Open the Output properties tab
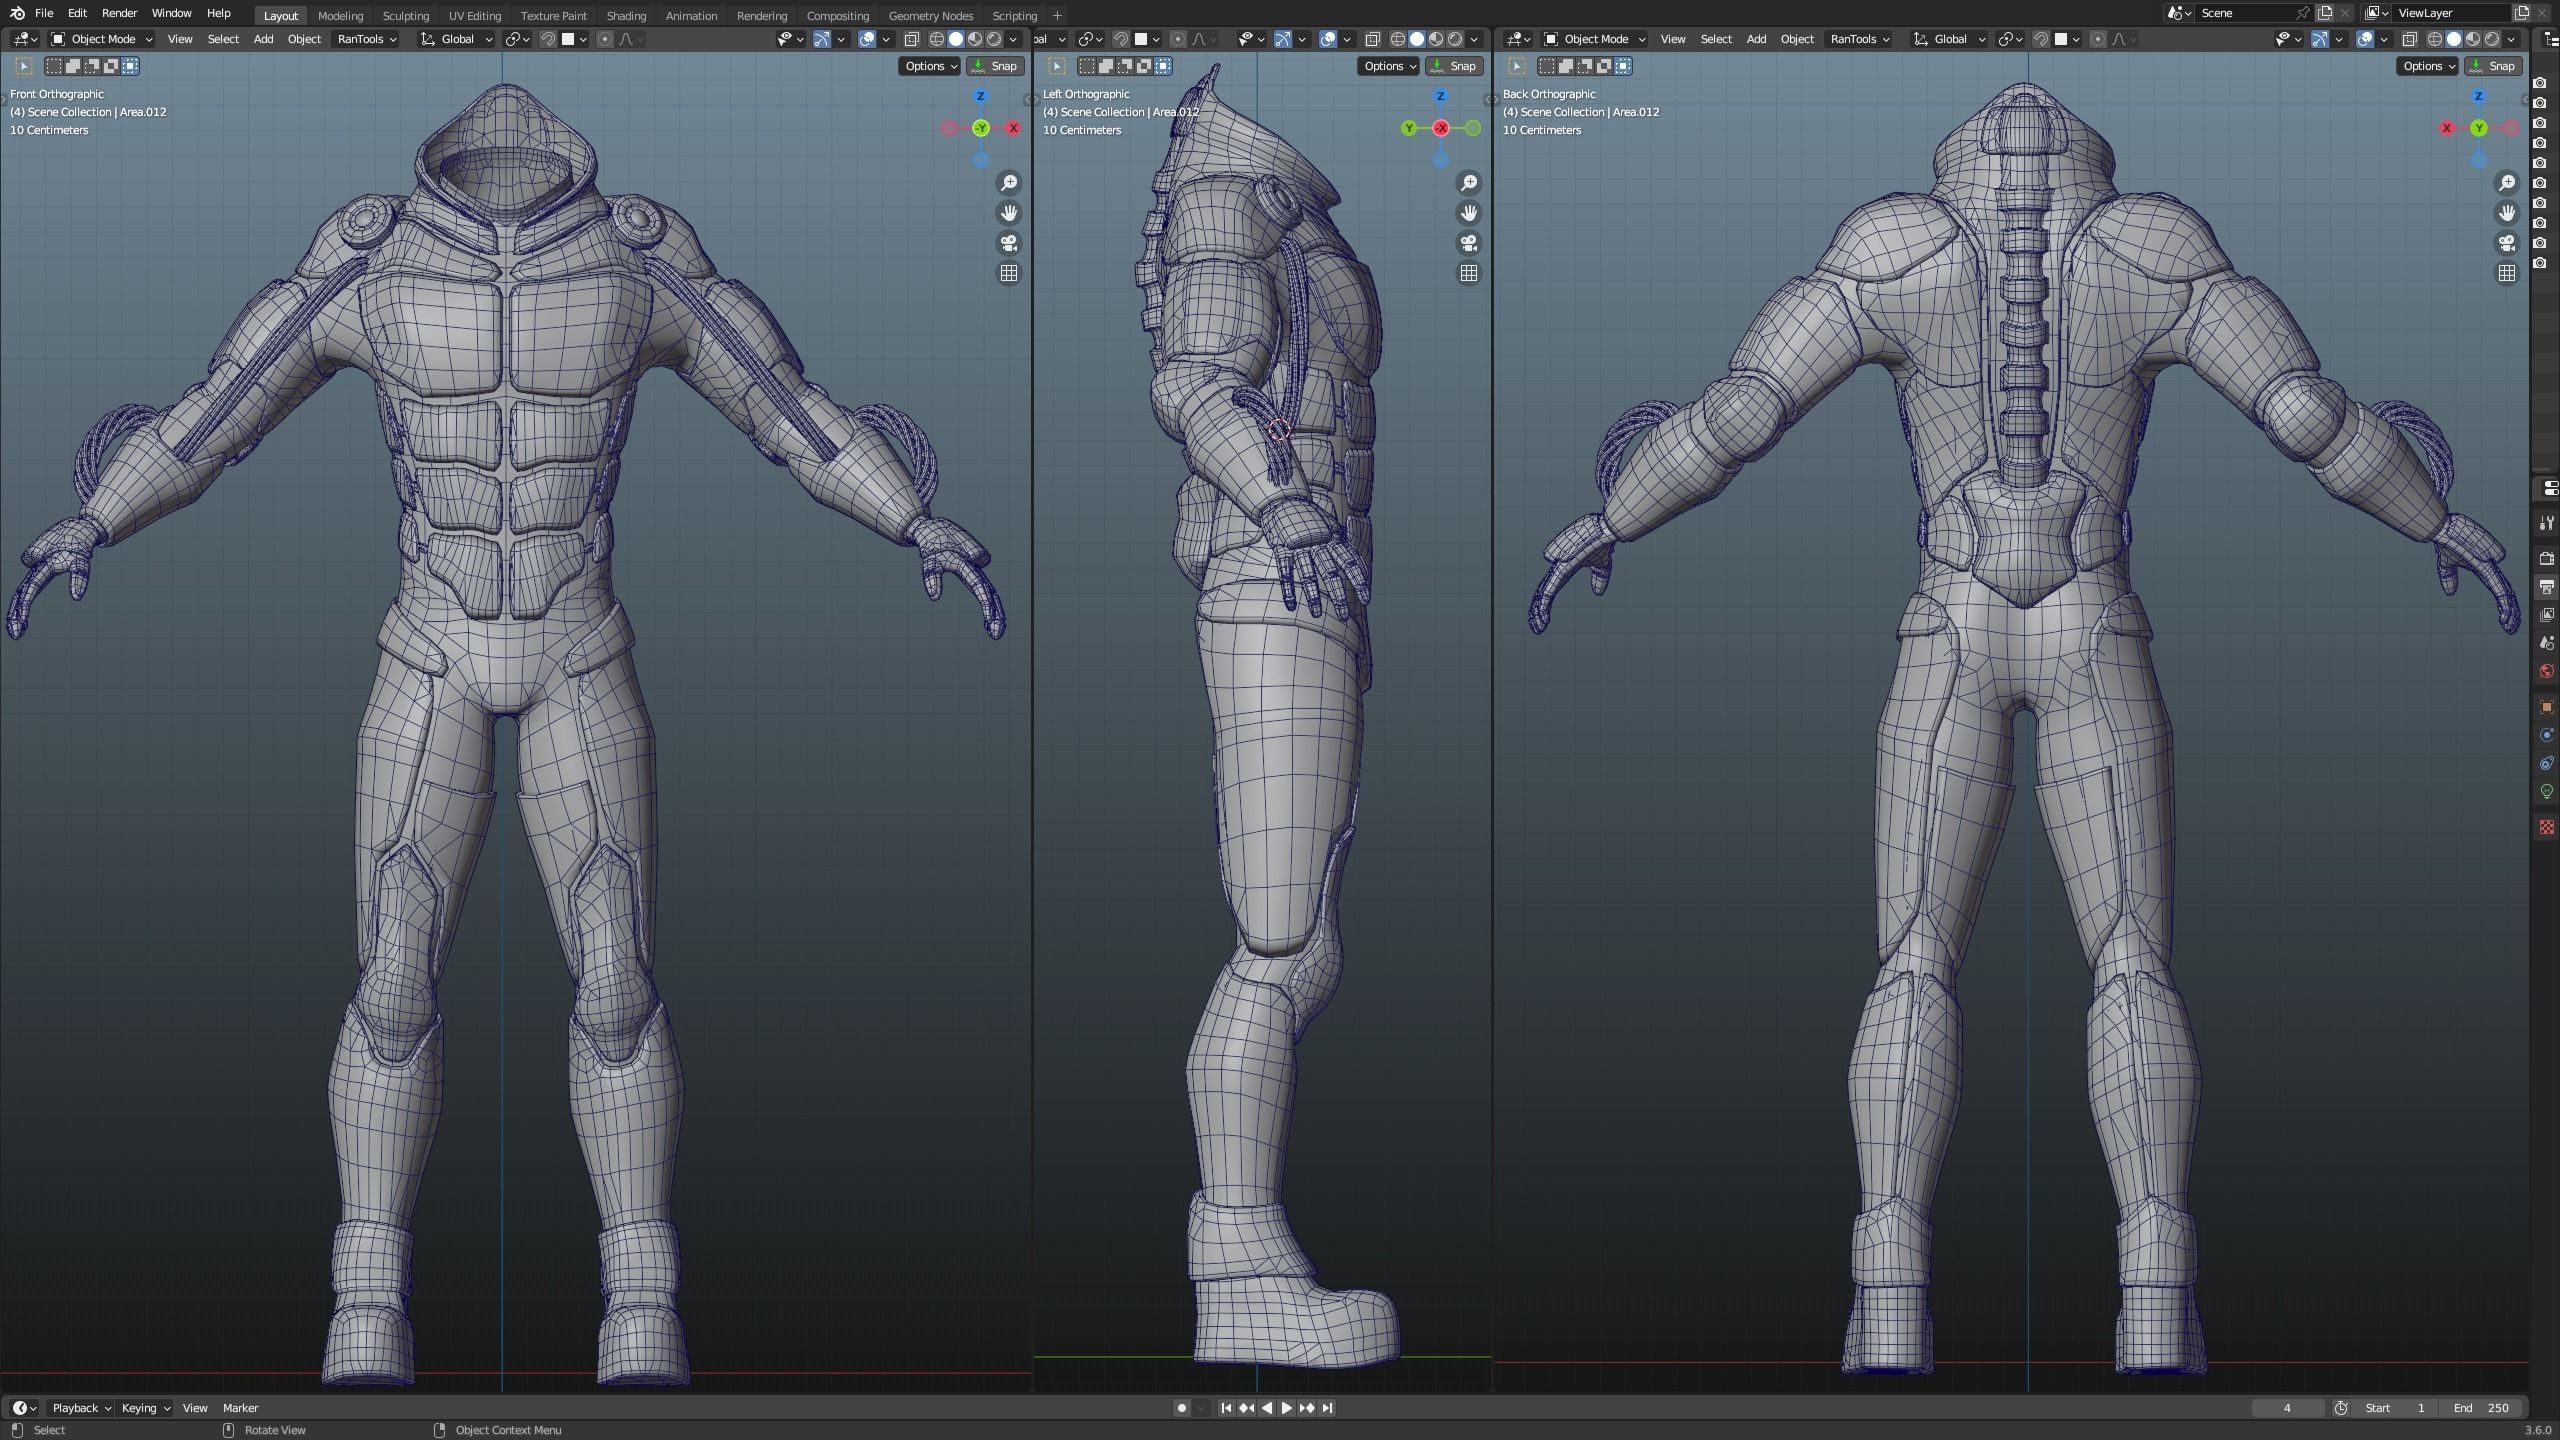 2547,587
